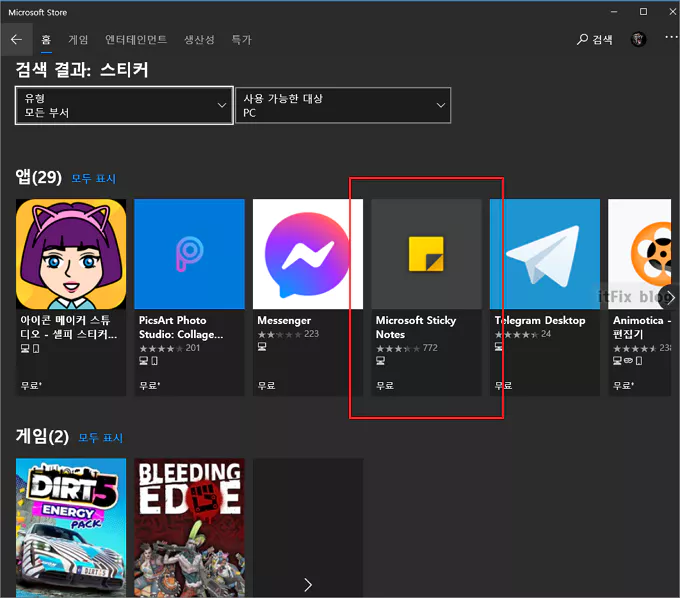Open the 홈 tab
This screenshot has width=680, height=598.
pos(46,40)
